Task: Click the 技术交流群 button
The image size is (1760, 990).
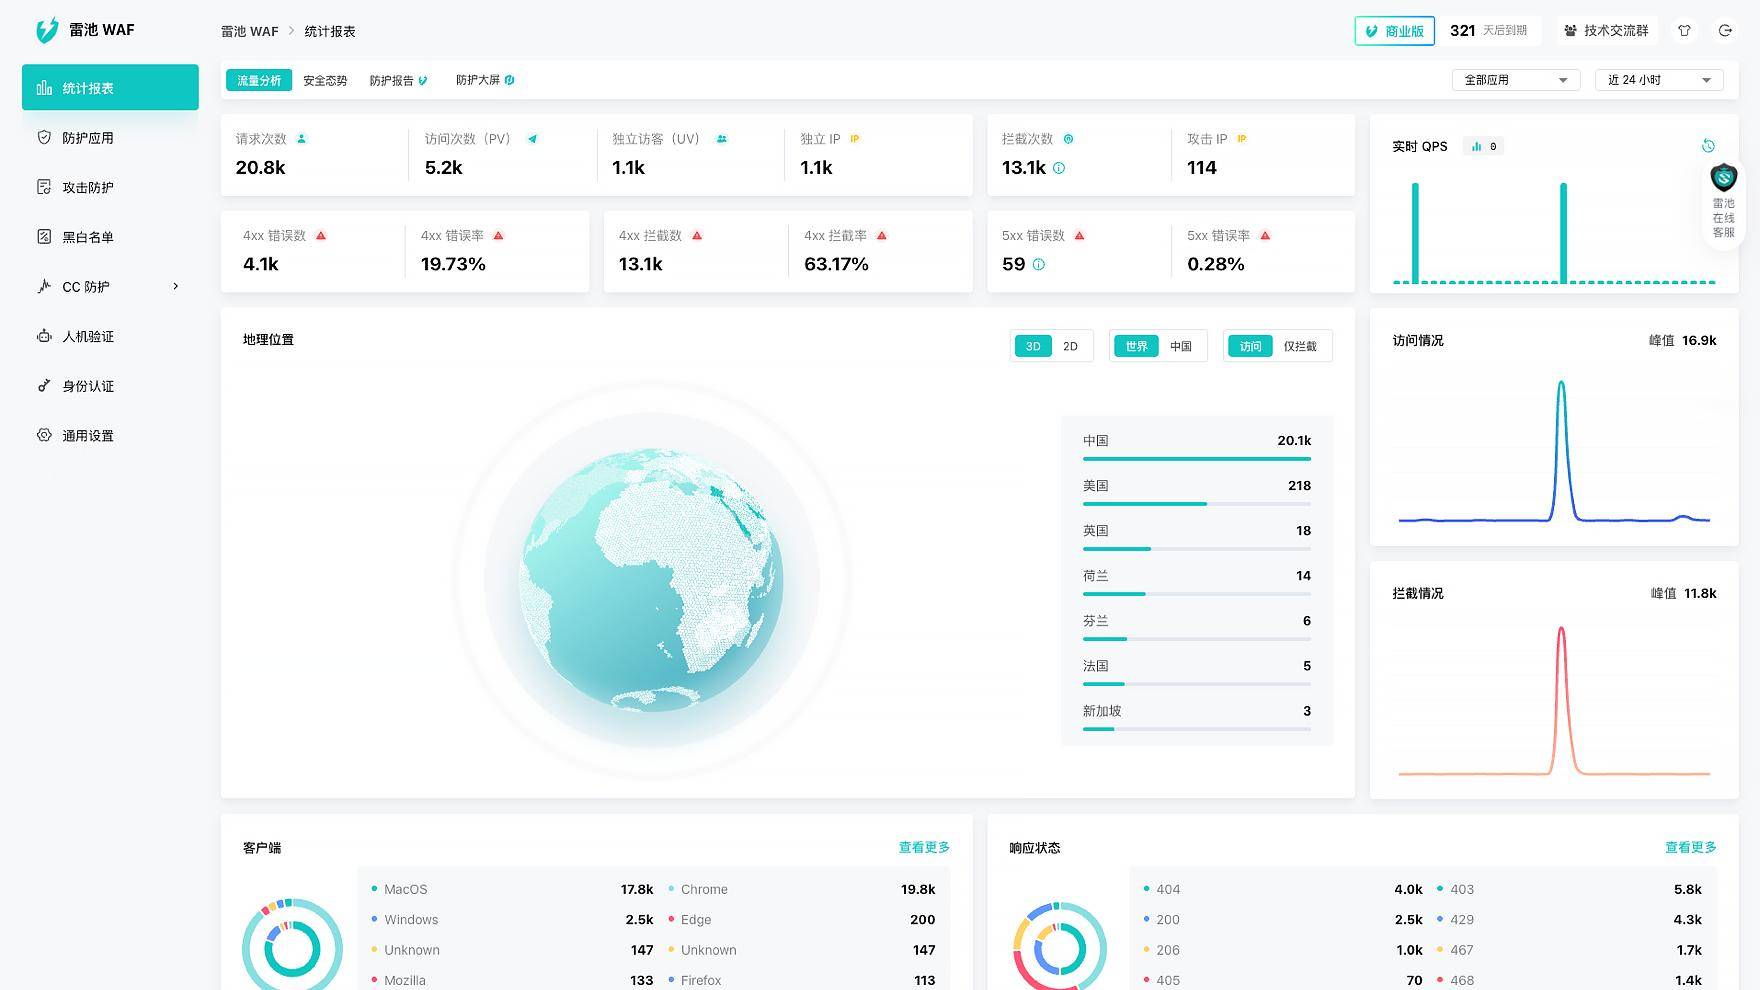Action: 1606,31
